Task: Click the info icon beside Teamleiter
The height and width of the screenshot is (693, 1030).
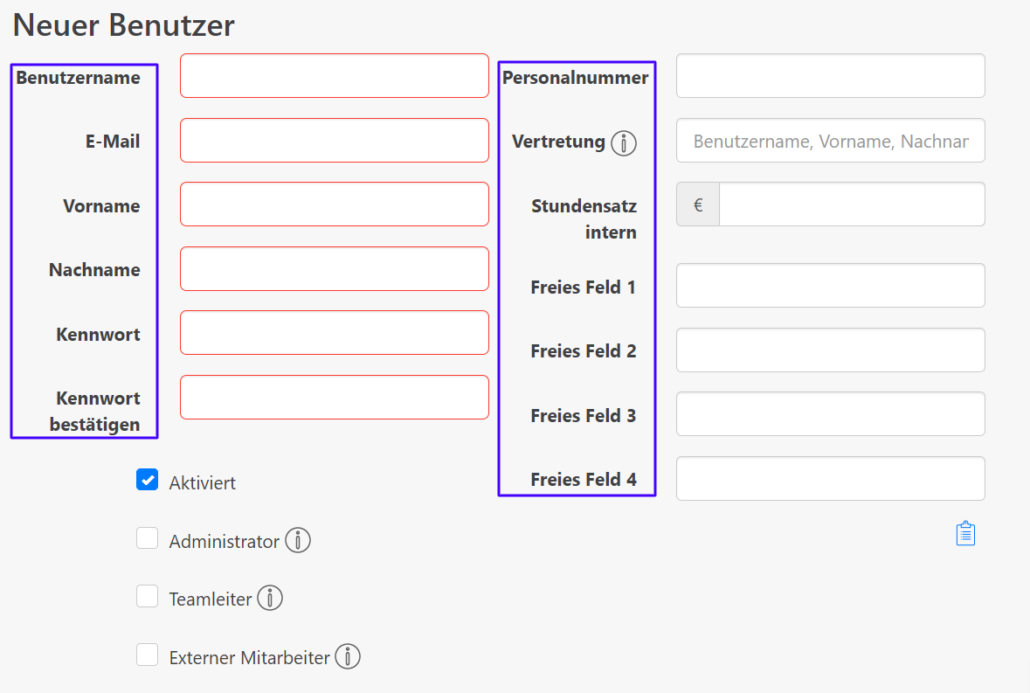Action: point(270,598)
